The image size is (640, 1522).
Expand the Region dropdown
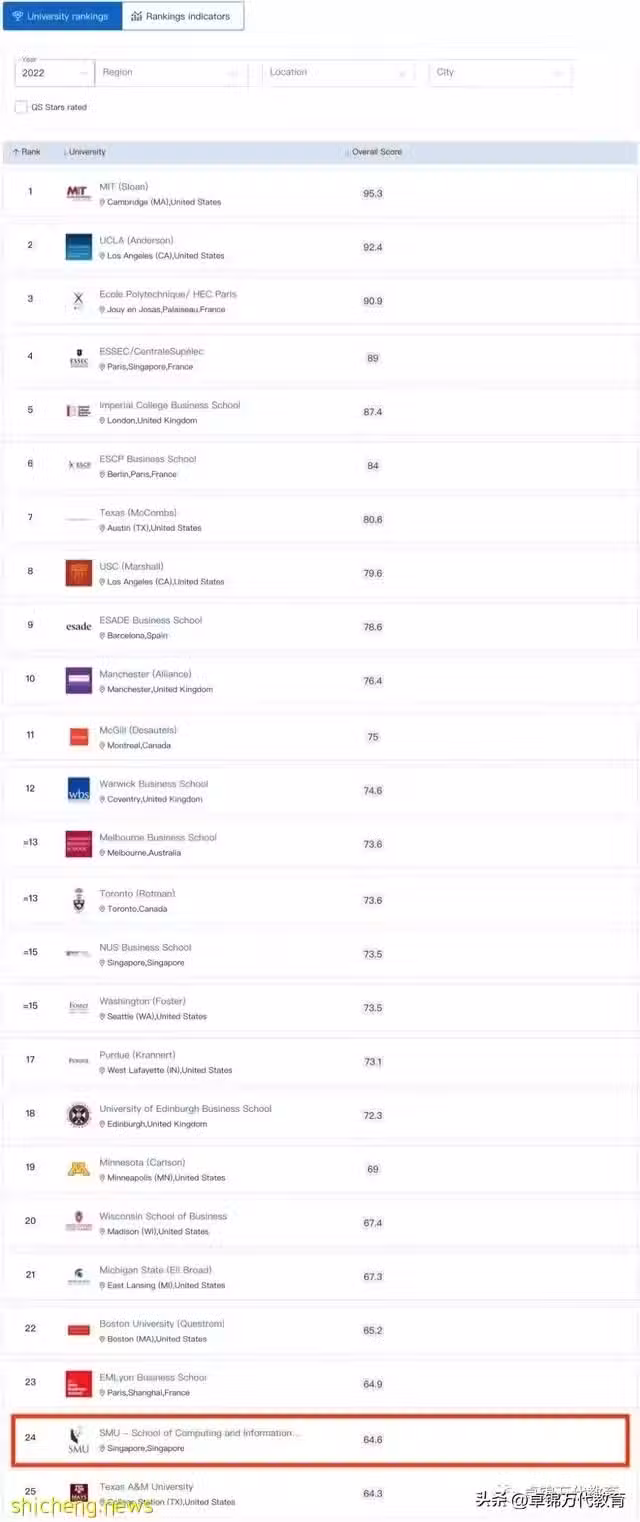[x=172, y=72]
